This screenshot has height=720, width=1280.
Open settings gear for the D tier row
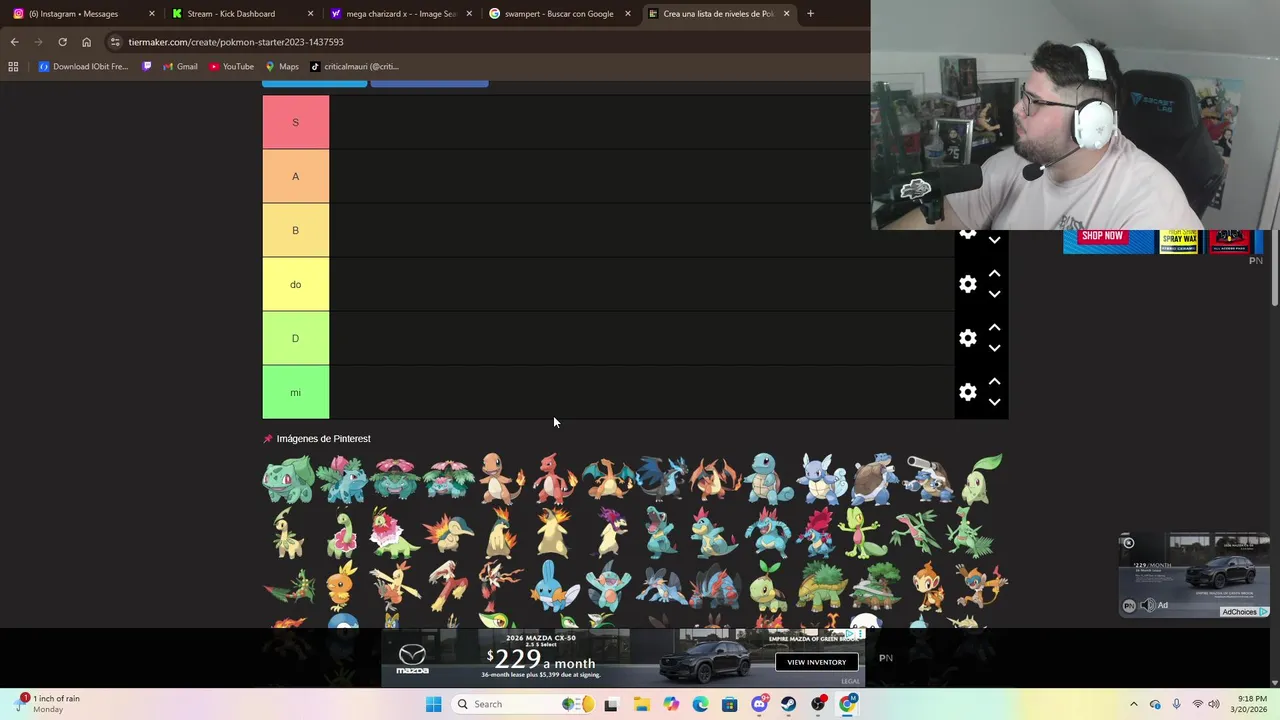coord(967,338)
